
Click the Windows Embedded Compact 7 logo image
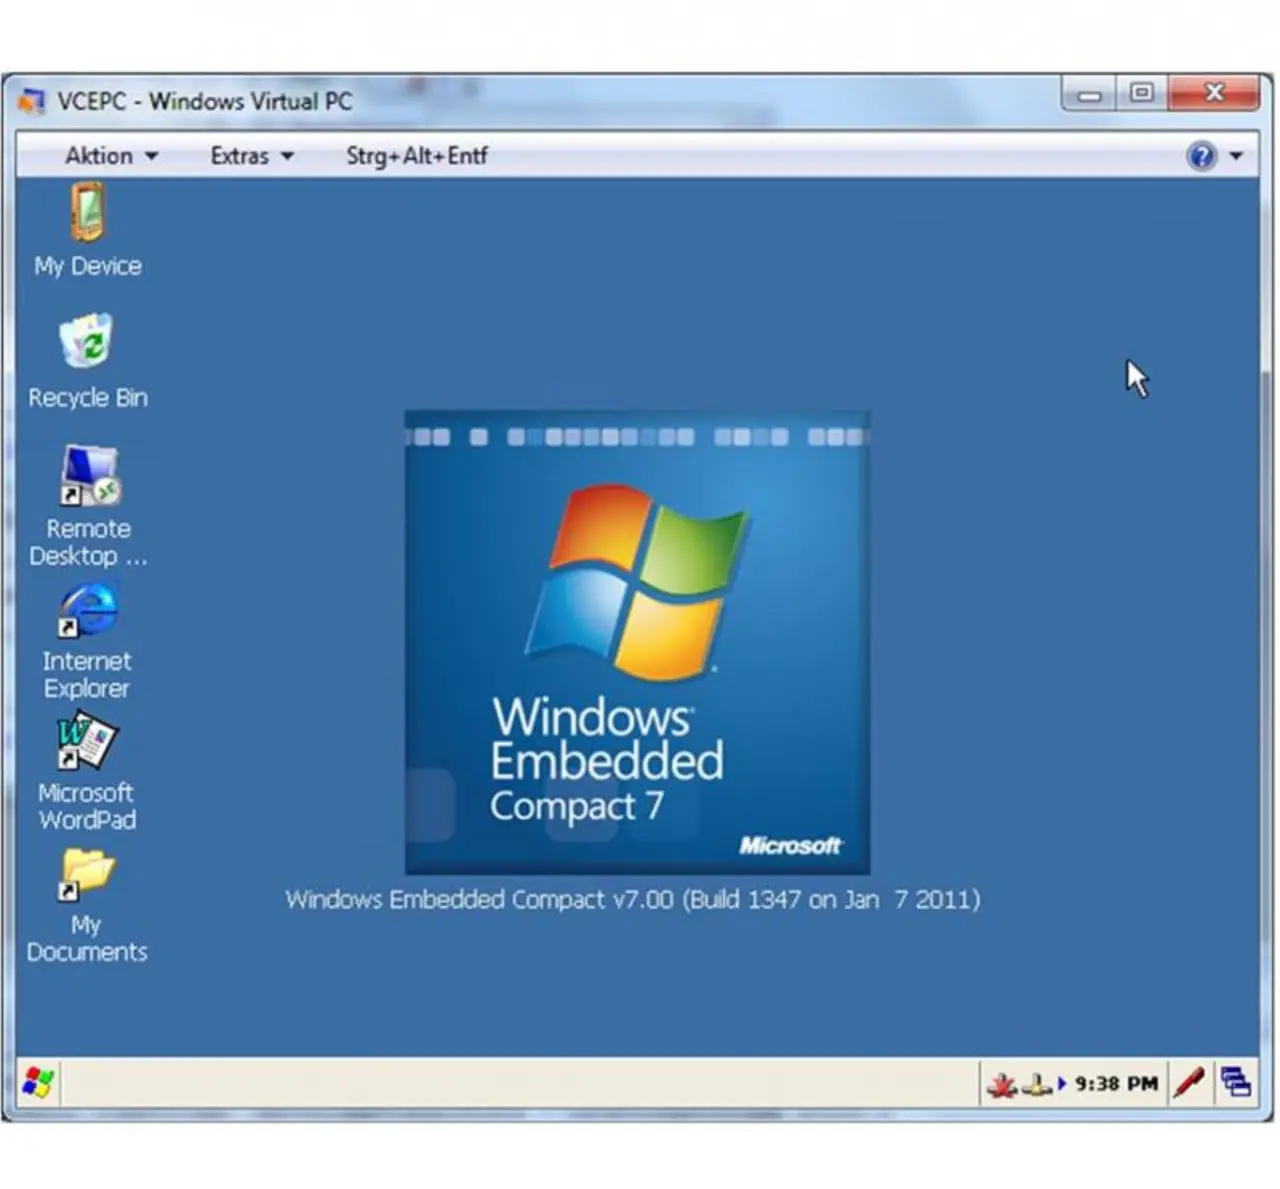click(x=637, y=642)
